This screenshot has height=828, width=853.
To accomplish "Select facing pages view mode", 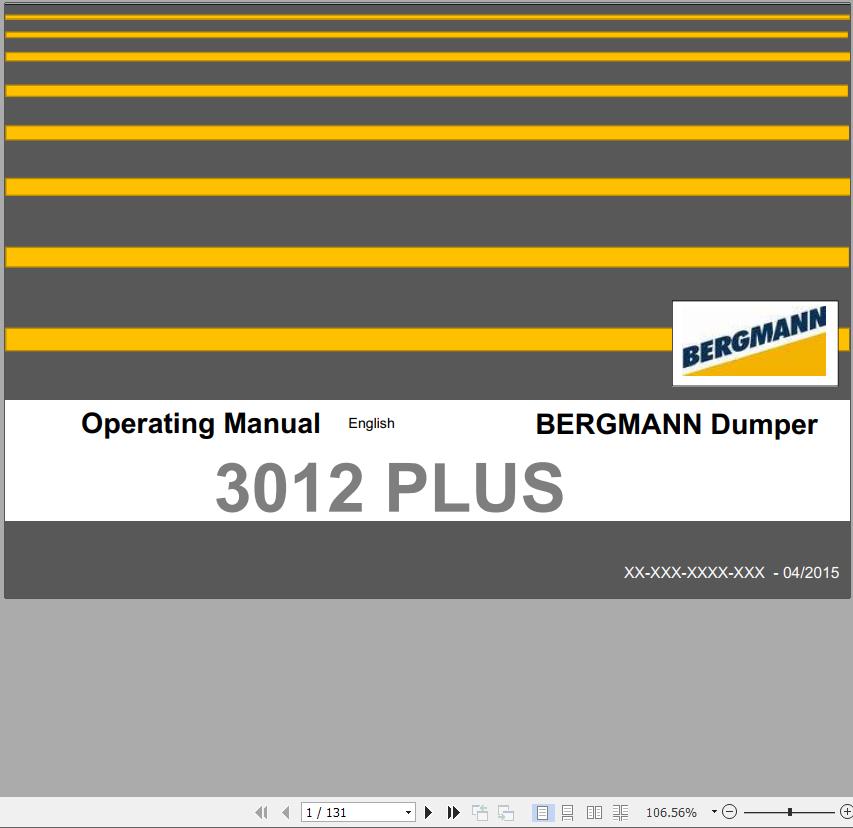I will coord(594,812).
